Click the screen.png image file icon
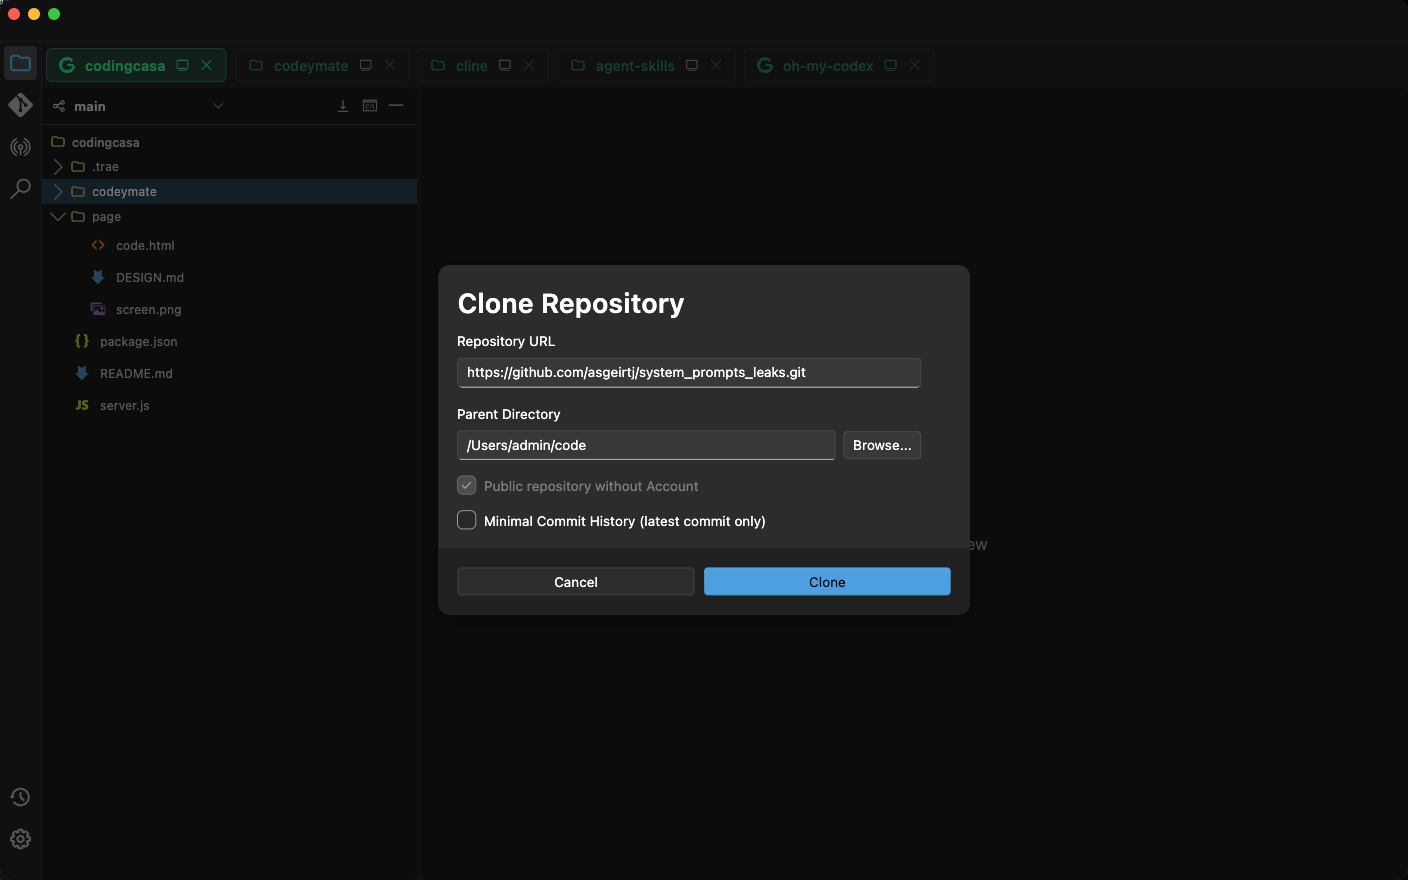 click(98, 309)
